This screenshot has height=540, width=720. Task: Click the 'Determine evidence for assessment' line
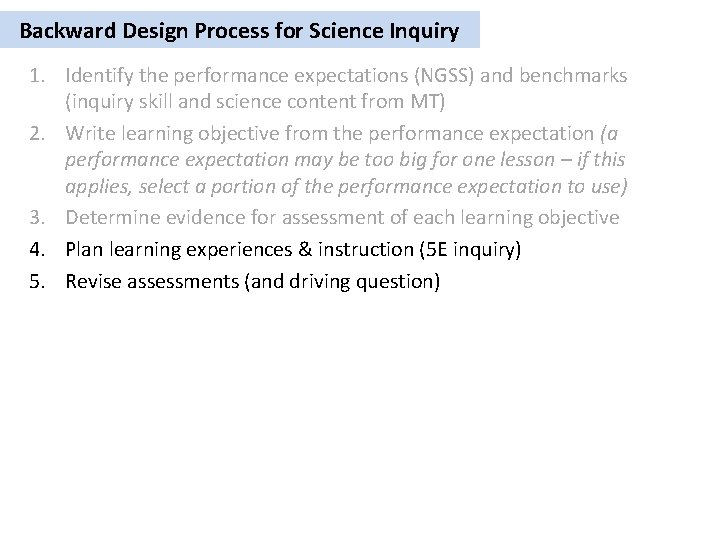[340, 217]
